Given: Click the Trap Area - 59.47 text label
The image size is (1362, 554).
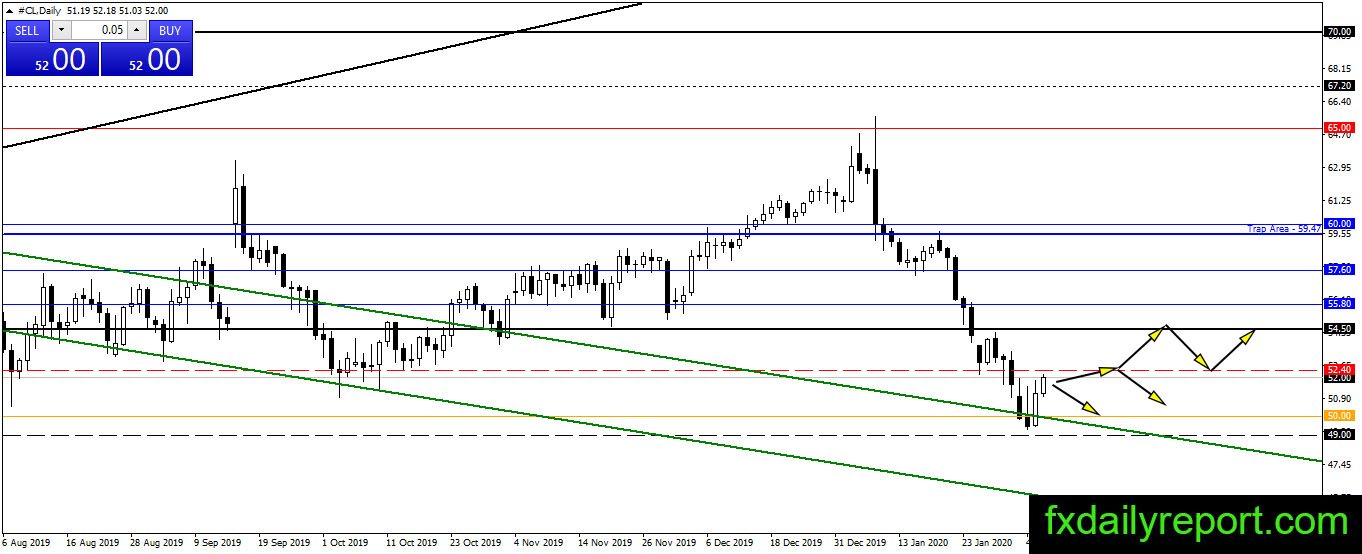Looking at the screenshot, I should pos(1284,229).
